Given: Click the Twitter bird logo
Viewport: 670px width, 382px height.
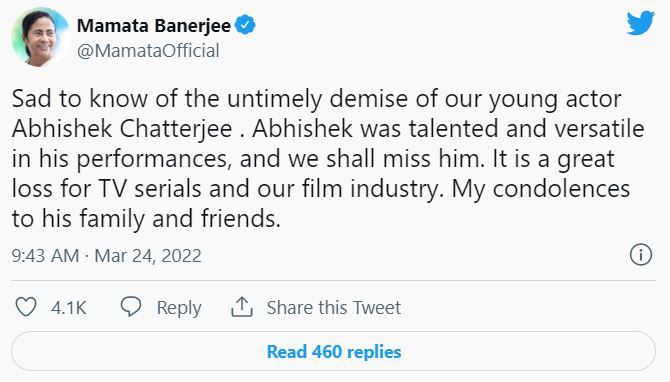Looking at the screenshot, I should pos(640,23).
